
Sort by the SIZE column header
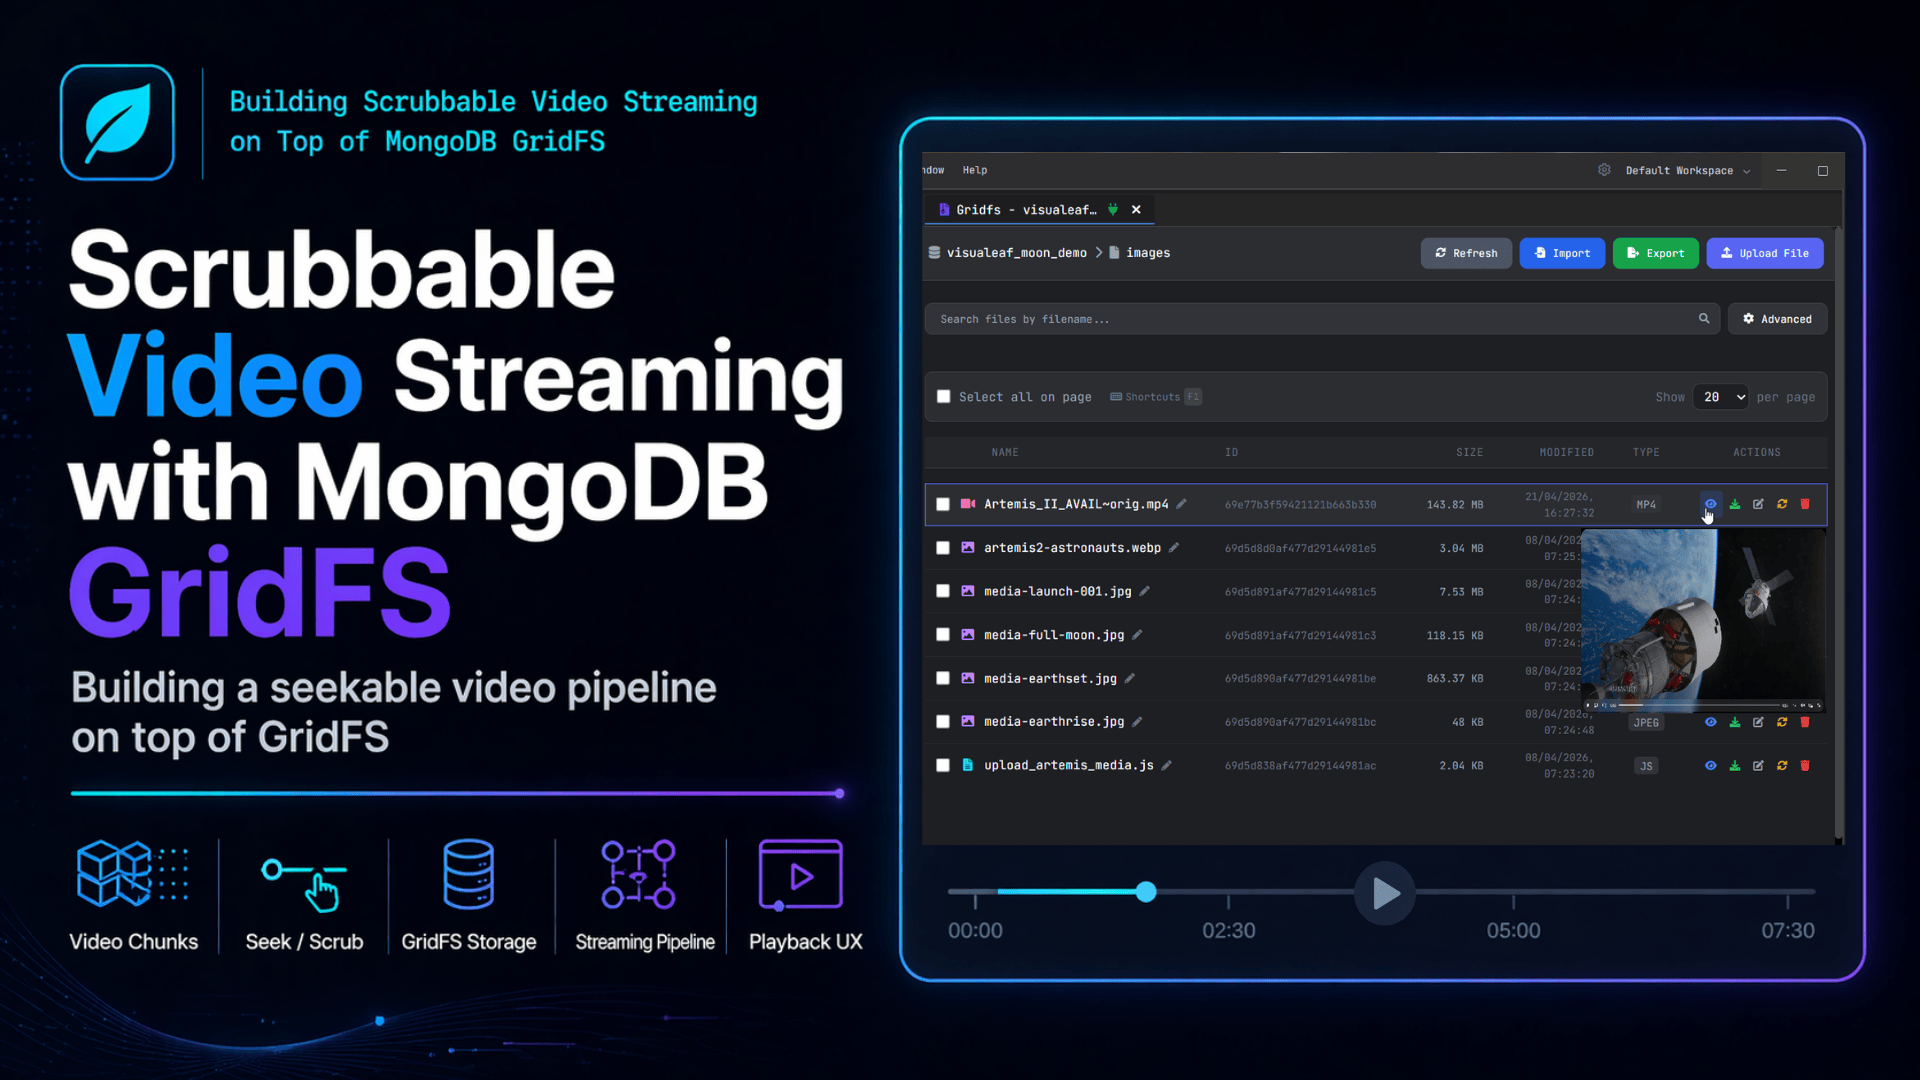click(x=1469, y=453)
